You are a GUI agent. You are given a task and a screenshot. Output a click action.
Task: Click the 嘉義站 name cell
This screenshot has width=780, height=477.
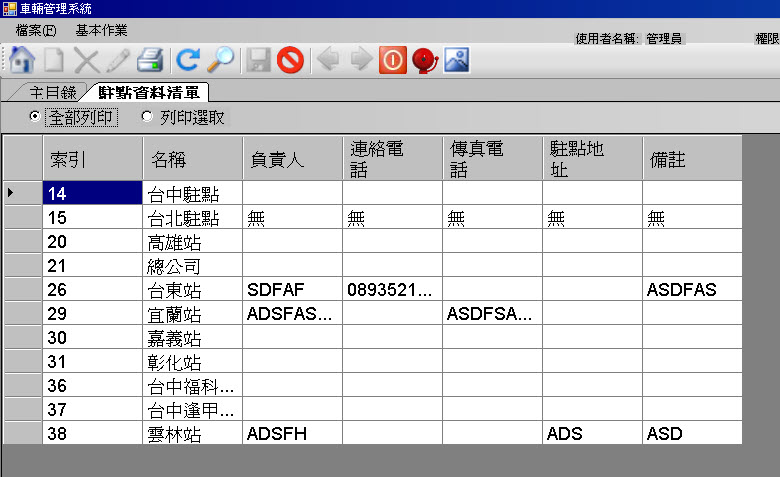coord(193,337)
